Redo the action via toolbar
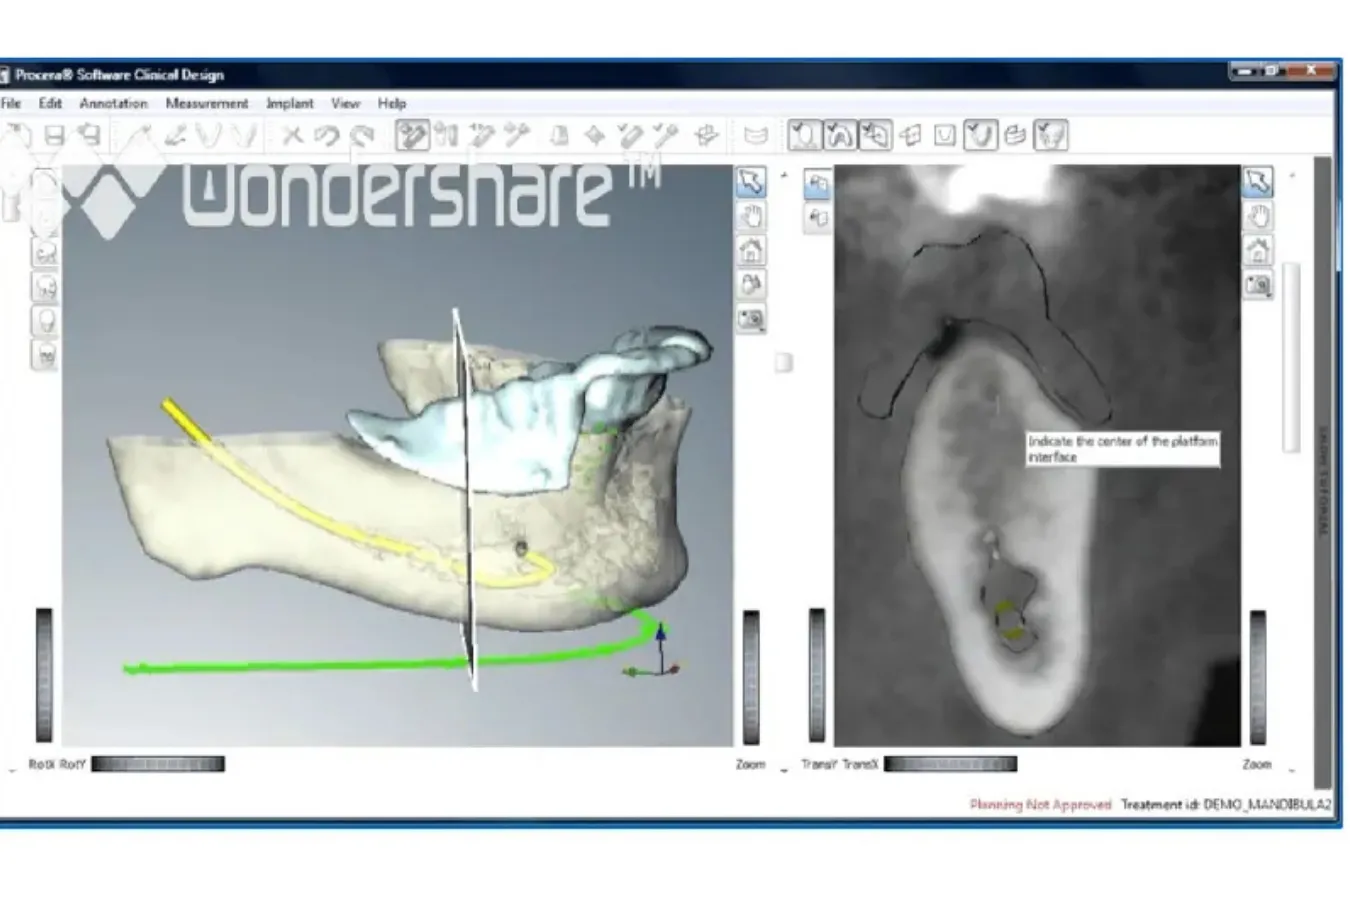The height and width of the screenshot is (899, 1350). pos(362,135)
